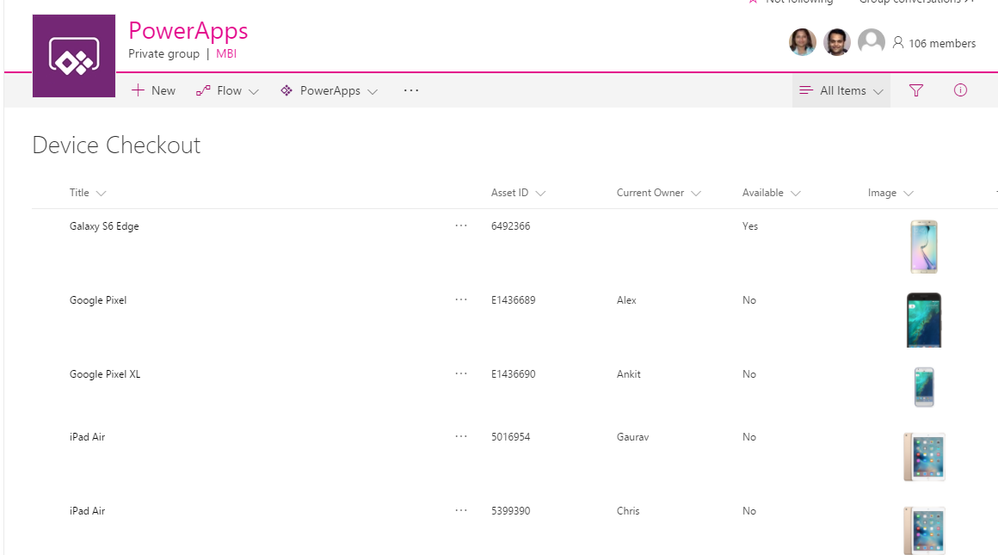Open the PowerApps group logo tile
Viewport: 998px width, 555px height.
tap(74, 56)
